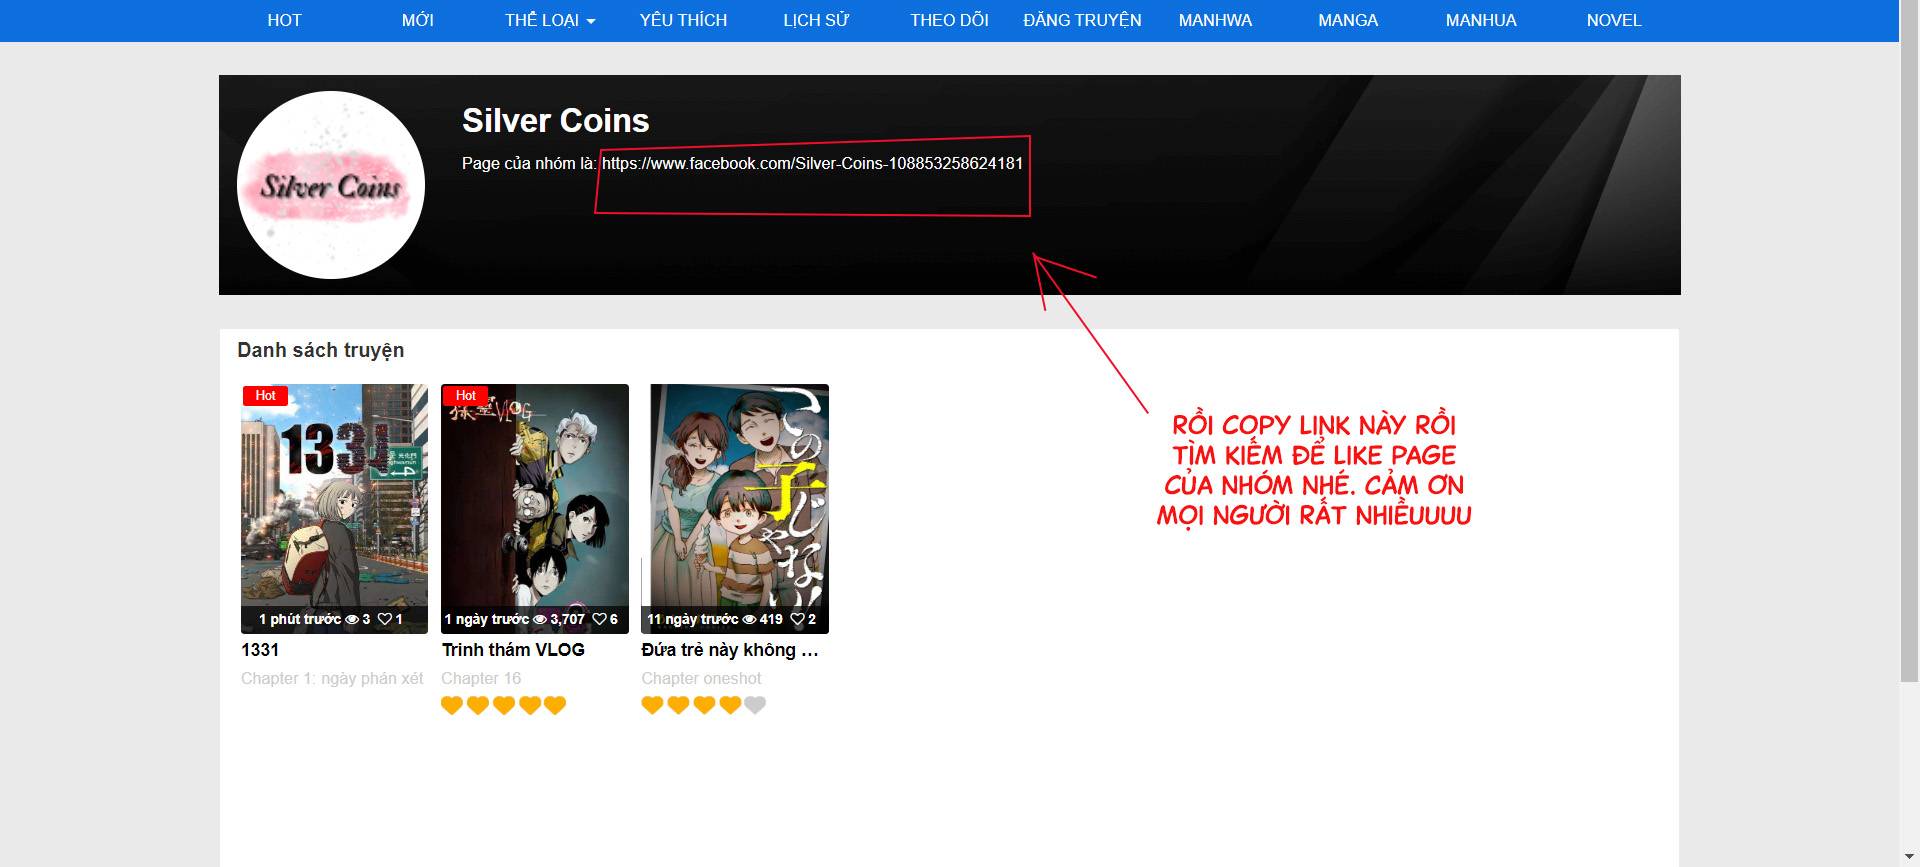
Task: Click the Hot badge on Trinh thám VLOG
Action: click(x=465, y=395)
